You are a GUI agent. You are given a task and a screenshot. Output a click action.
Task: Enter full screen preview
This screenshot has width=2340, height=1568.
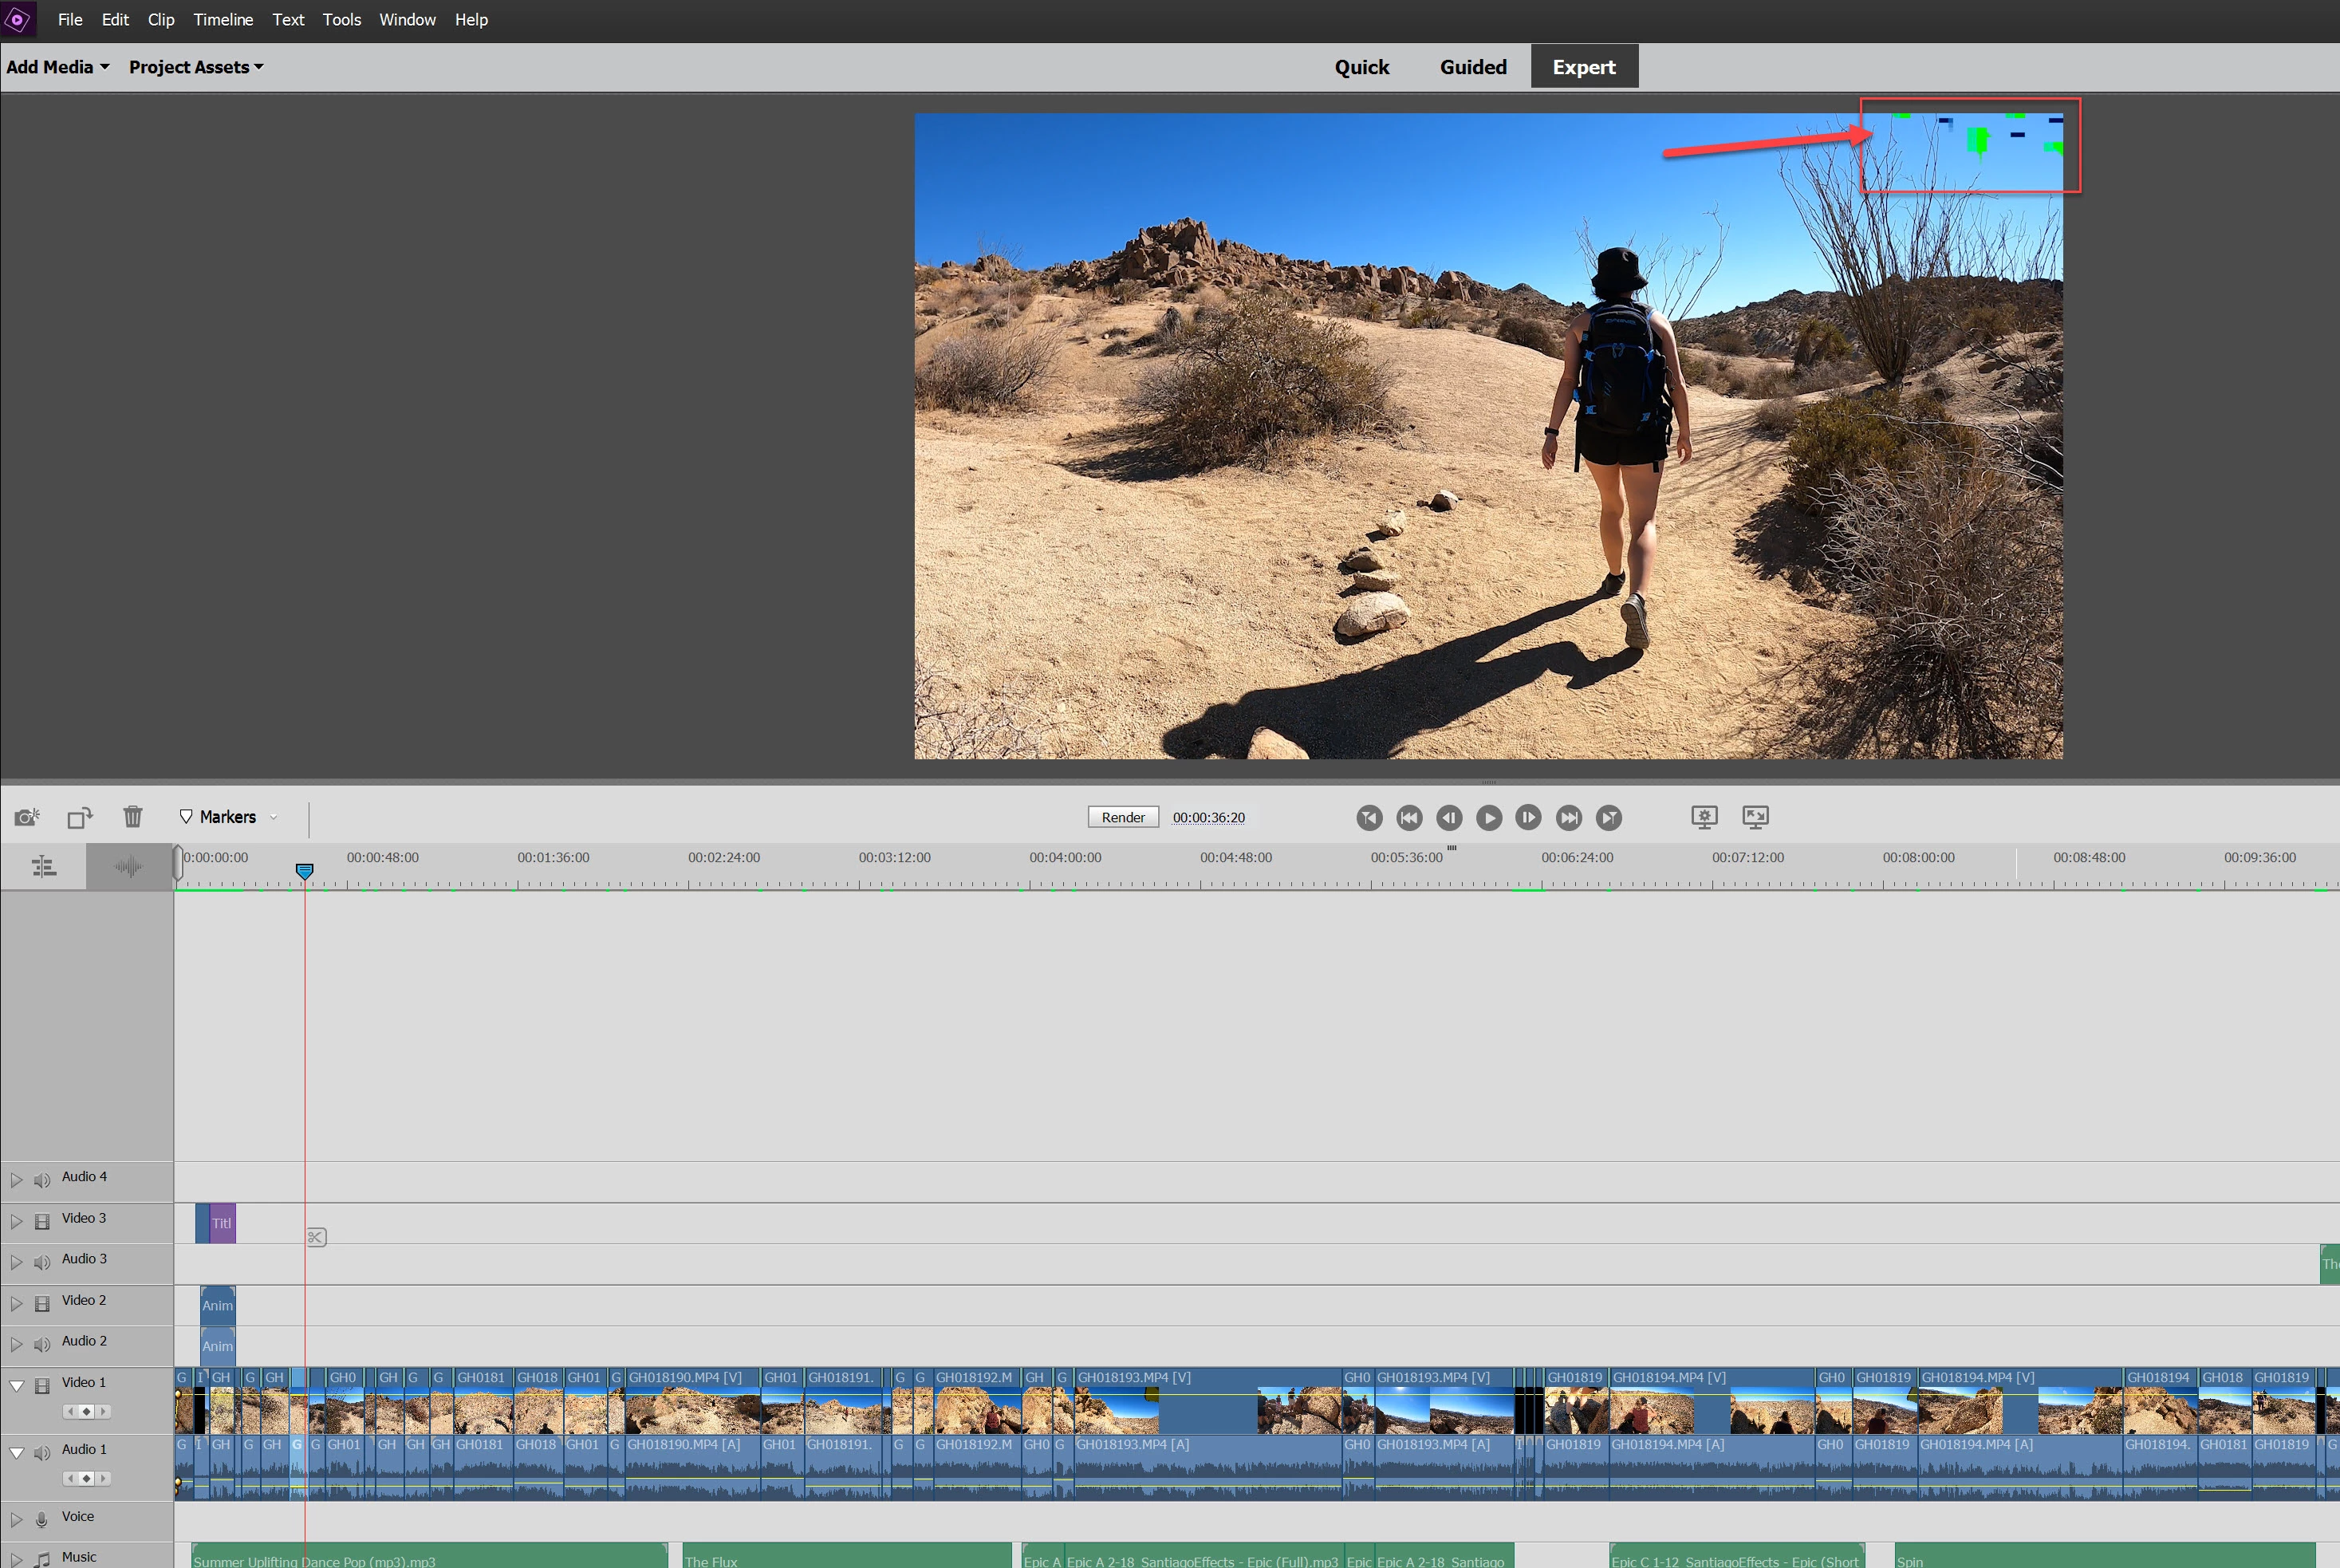[x=1755, y=817]
